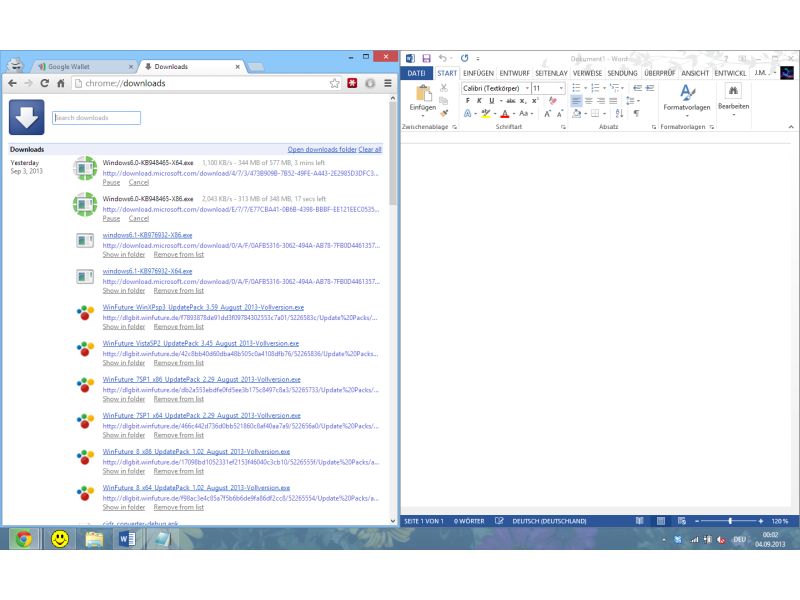Toggle subscript formatting in Word
This screenshot has width=800, height=600.
(523, 101)
